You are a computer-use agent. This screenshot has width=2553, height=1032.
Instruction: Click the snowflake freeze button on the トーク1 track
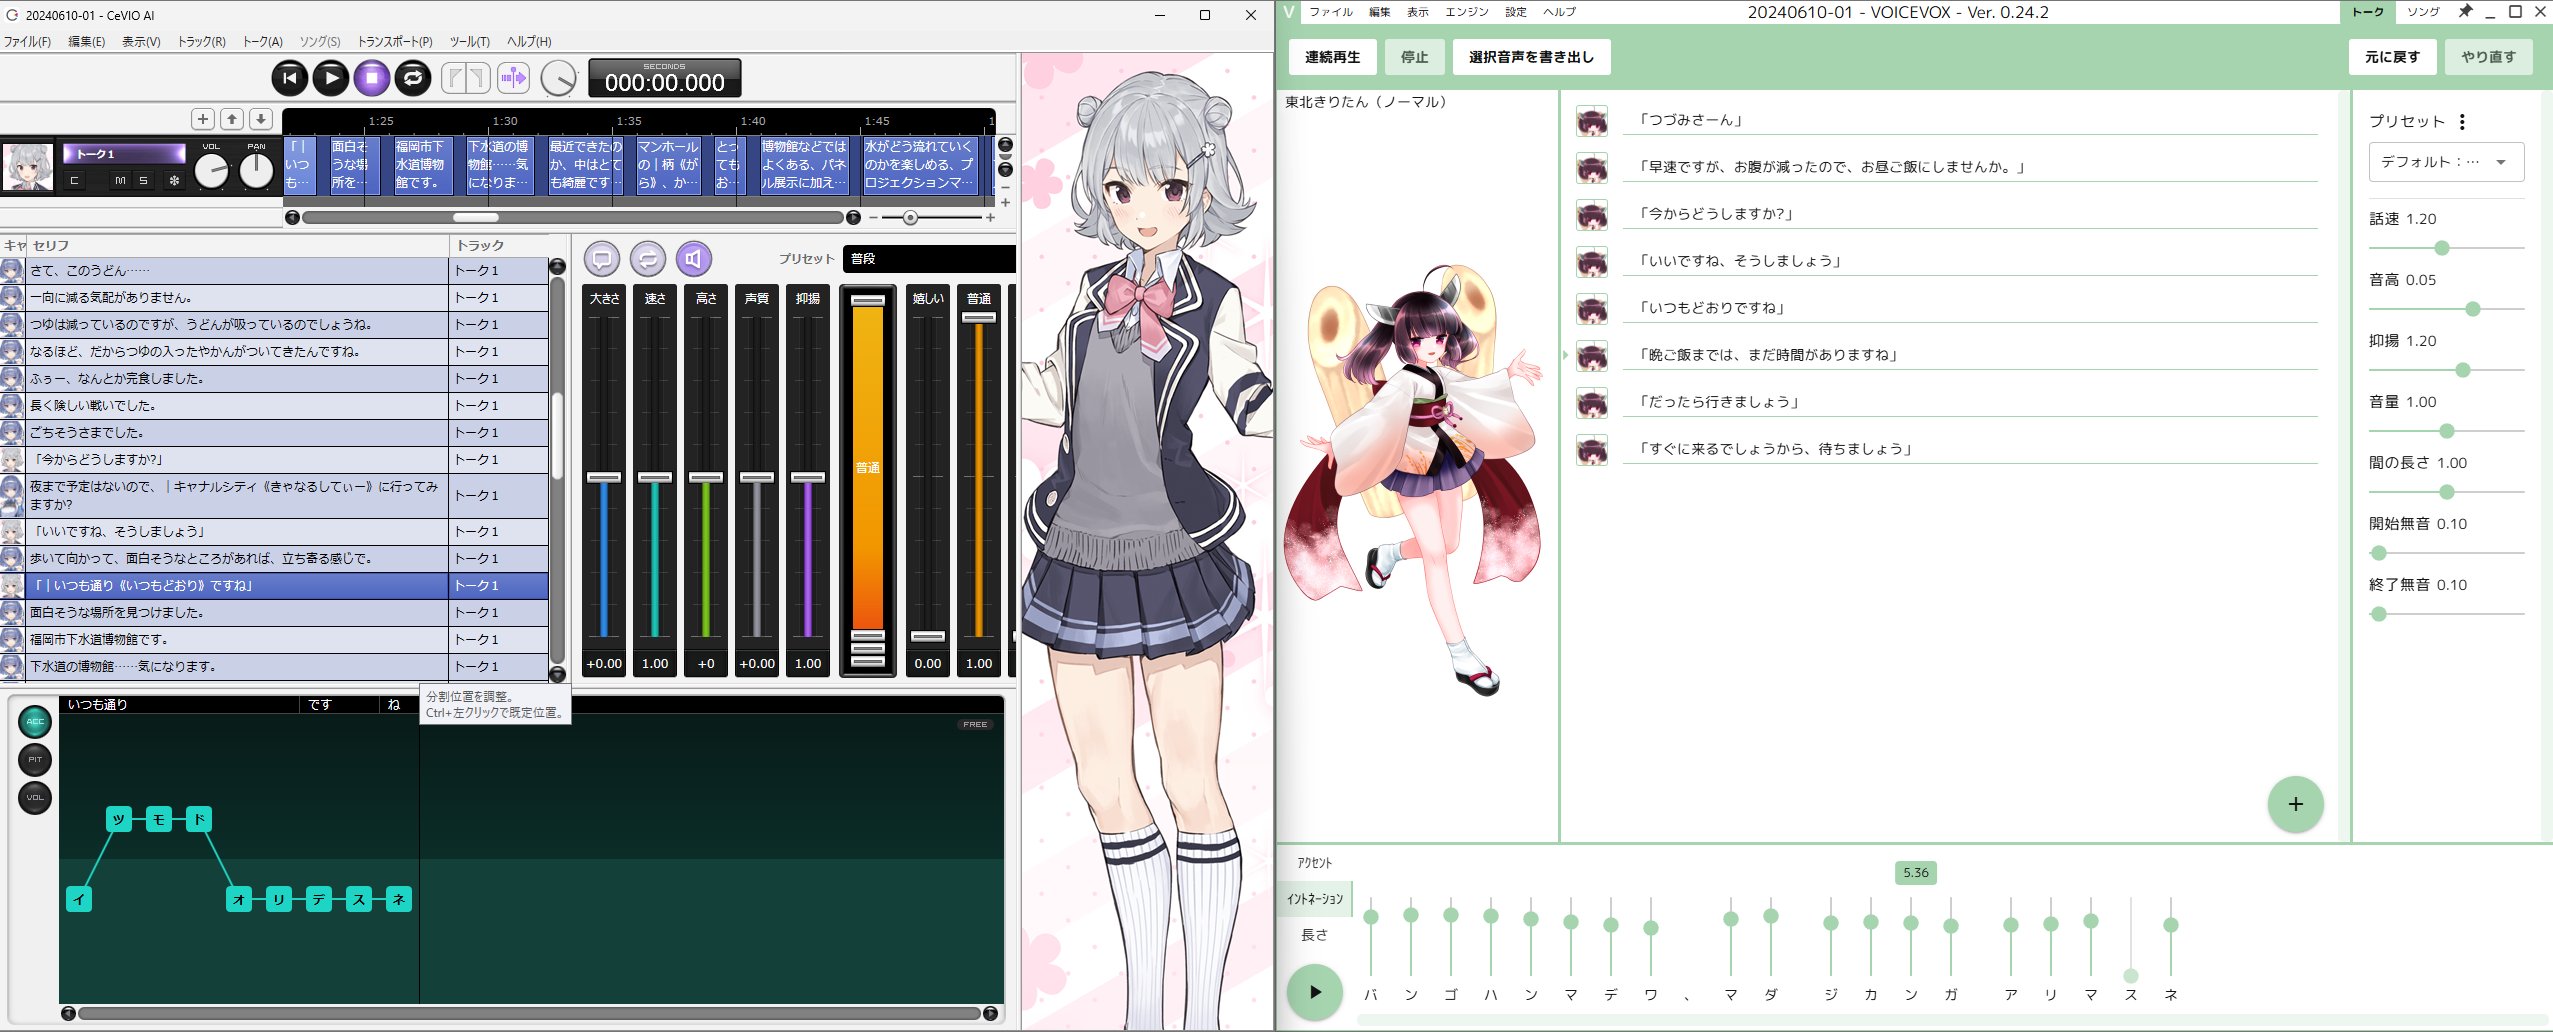click(174, 181)
